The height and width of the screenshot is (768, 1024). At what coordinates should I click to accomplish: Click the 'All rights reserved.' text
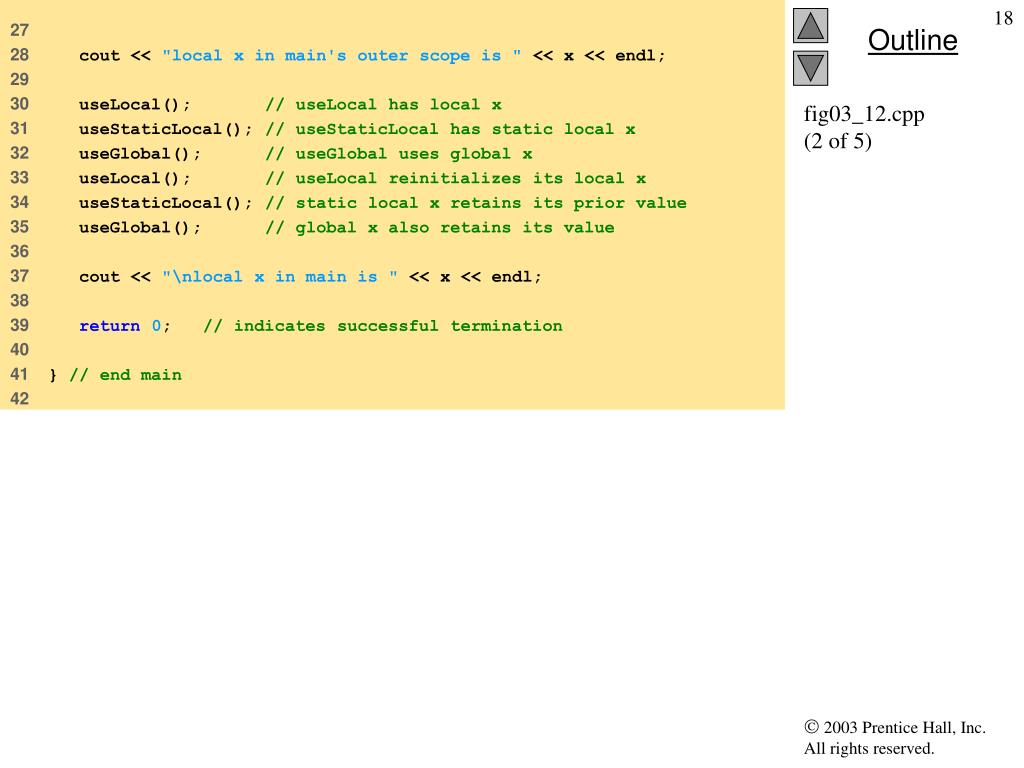click(x=869, y=748)
